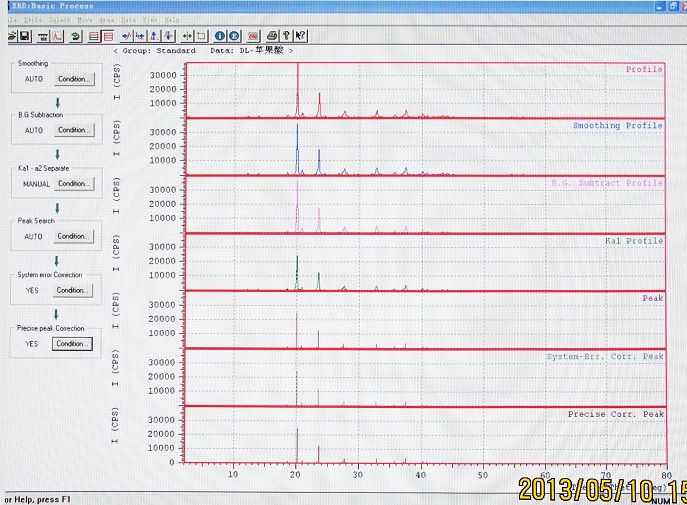Open the View menu

150,19
